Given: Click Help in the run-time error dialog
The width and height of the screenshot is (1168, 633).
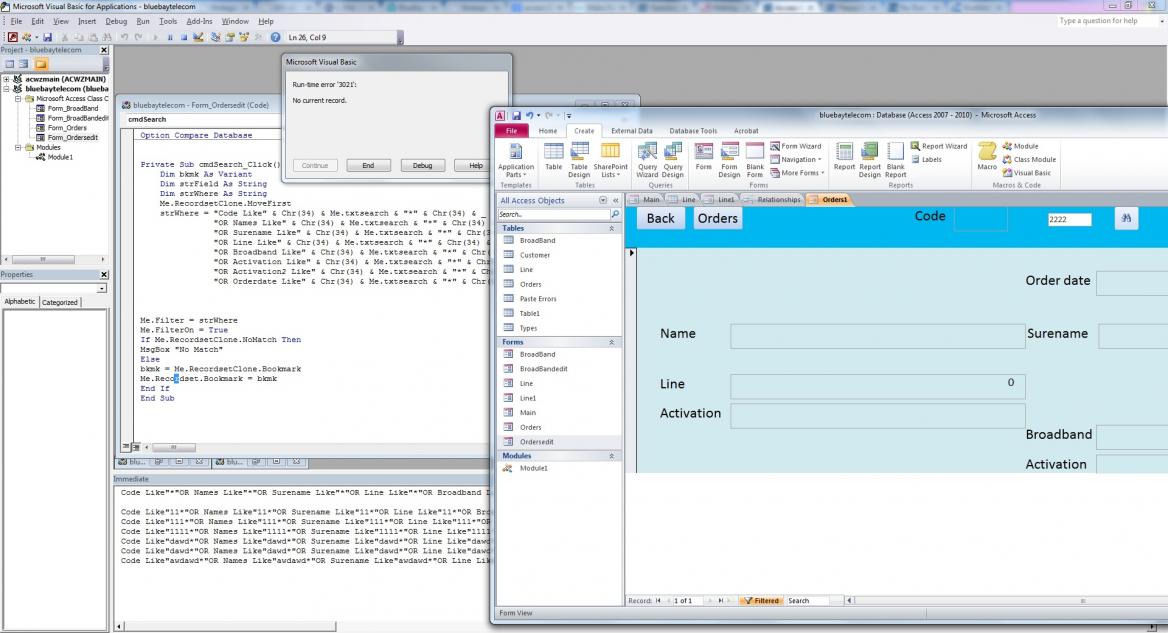Looking at the screenshot, I should [475, 165].
